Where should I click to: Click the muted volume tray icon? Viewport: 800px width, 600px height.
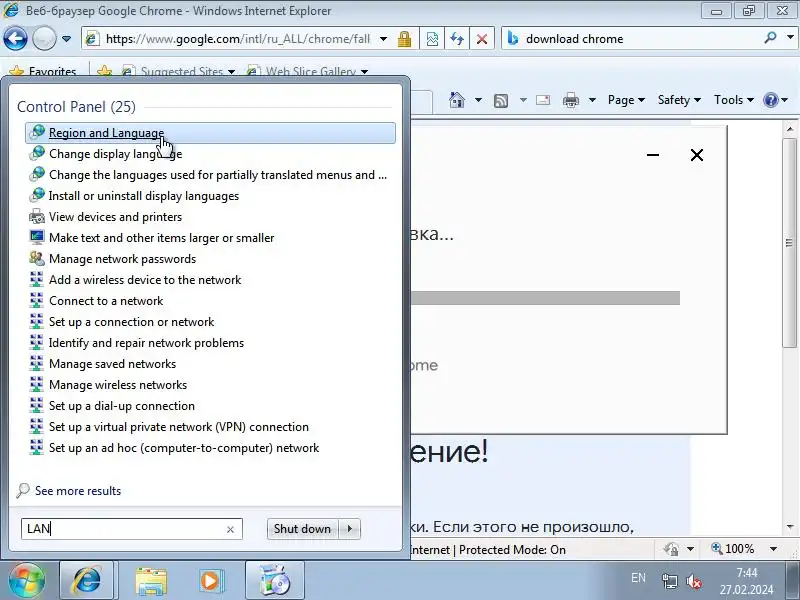pyautogui.click(x=694, y=581)
